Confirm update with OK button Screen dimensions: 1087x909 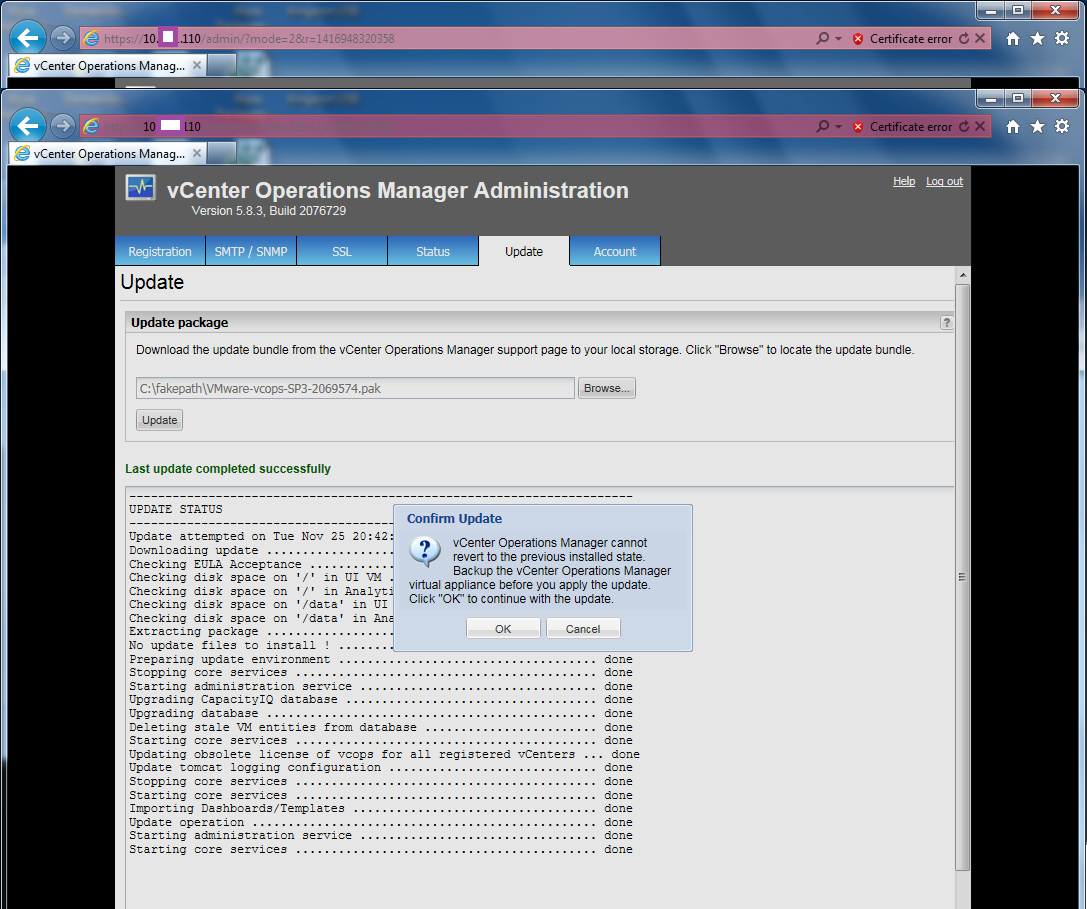(503, 629)
